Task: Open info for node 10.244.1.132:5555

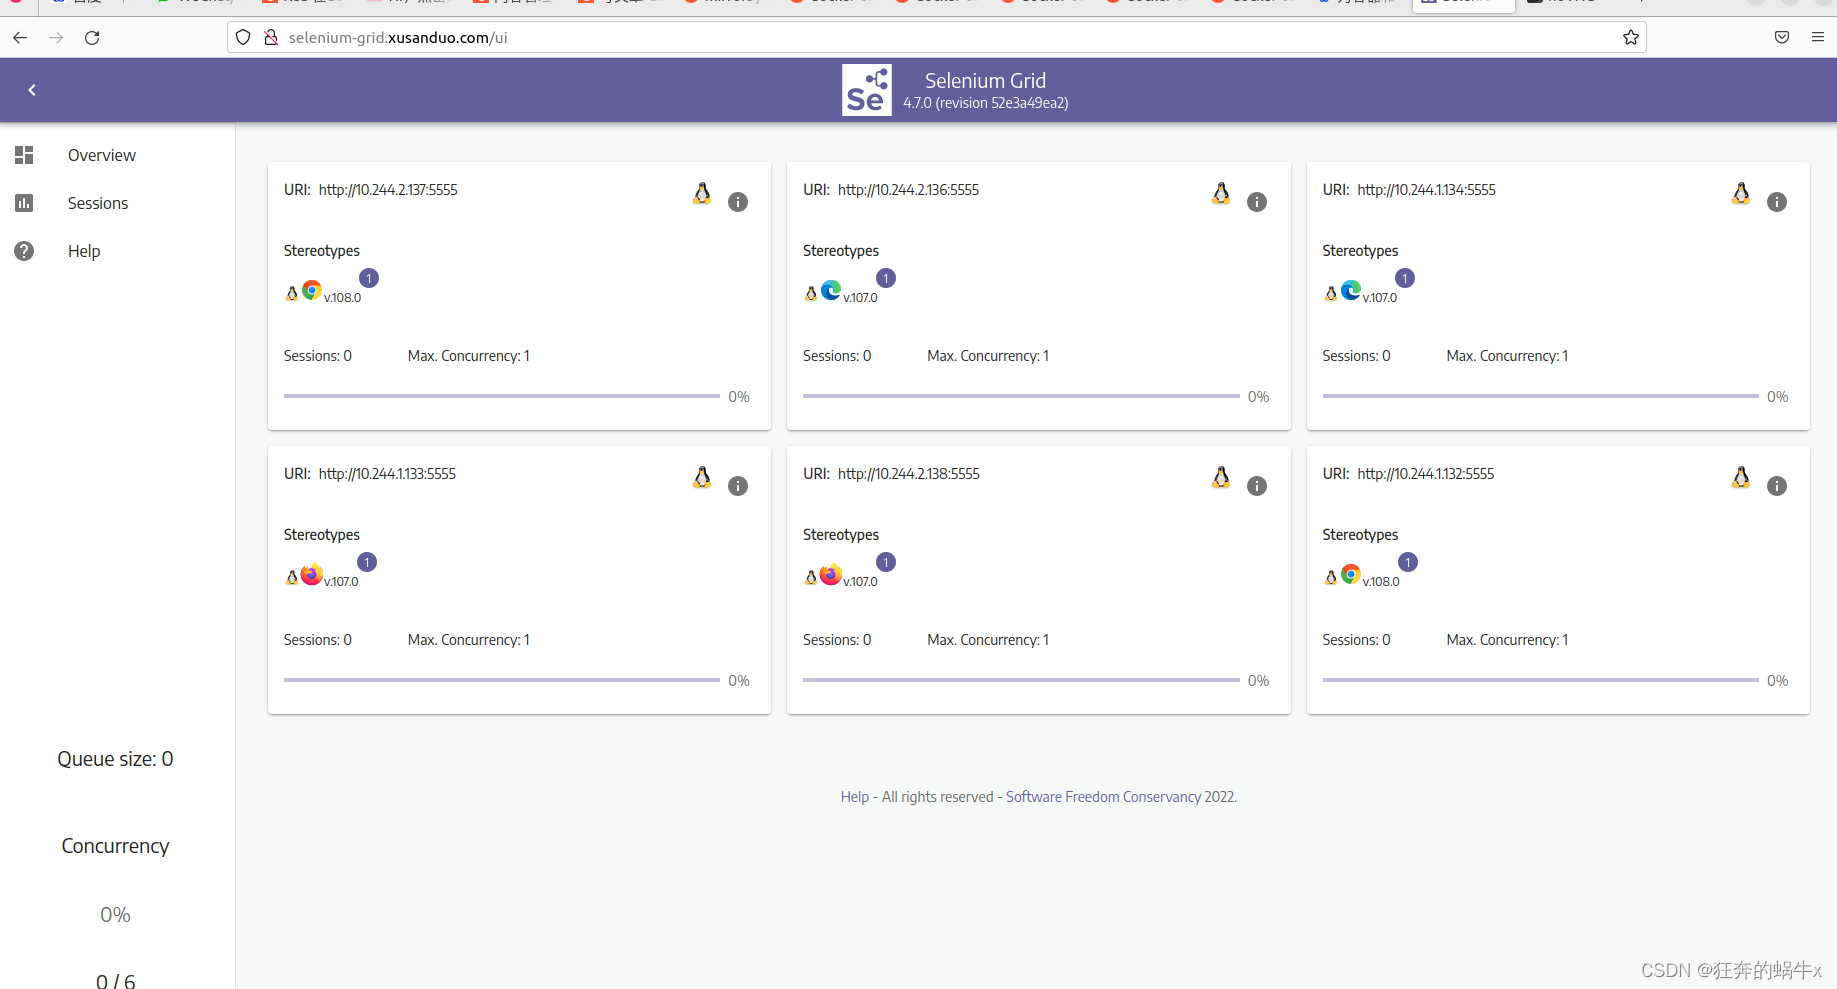Action: [x=1777, y=486]
